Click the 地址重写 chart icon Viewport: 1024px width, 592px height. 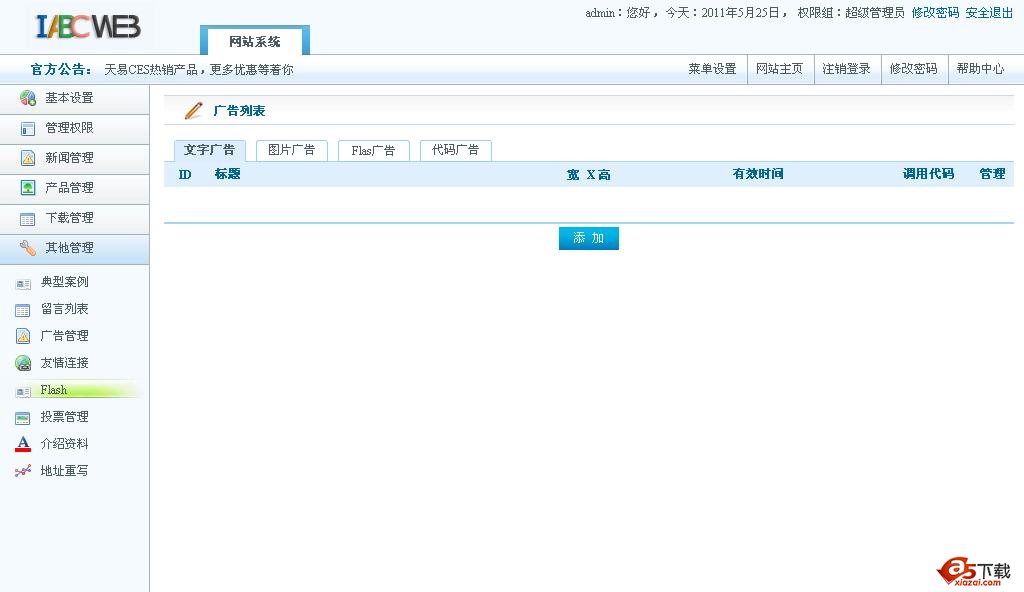coord(23,470)
